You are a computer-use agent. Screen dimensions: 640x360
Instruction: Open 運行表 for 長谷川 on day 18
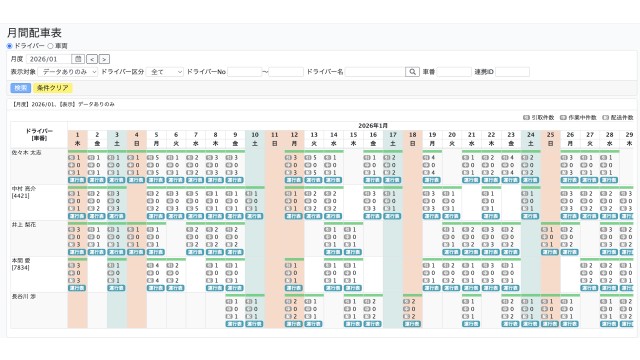point(412,324)
